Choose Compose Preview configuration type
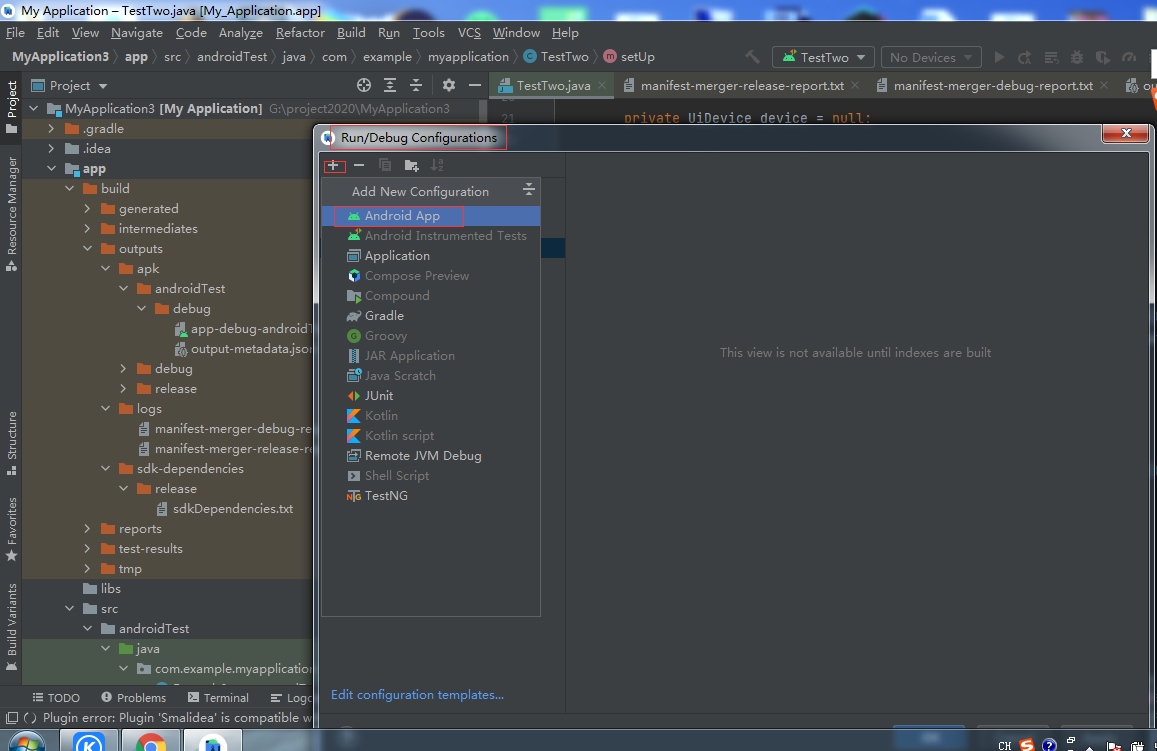Viewport: 1157px width, 751px height. point(431,275)
